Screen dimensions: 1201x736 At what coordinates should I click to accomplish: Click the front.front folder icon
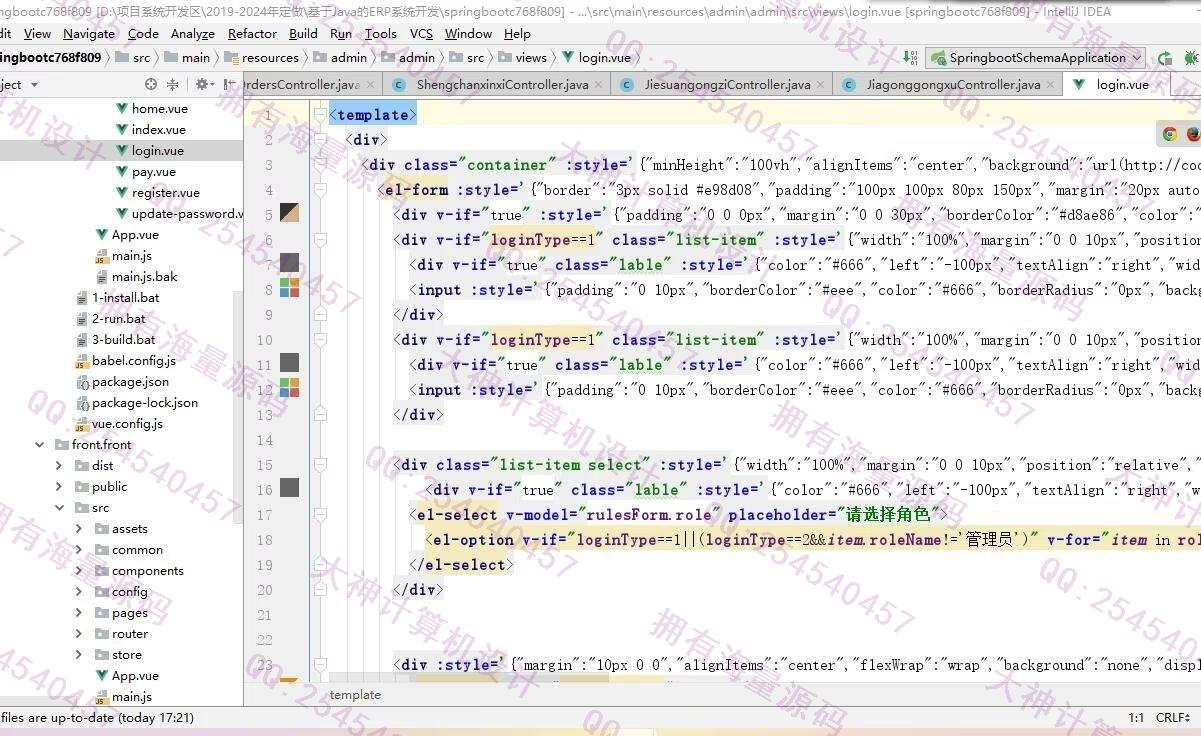tap(61, 445)
